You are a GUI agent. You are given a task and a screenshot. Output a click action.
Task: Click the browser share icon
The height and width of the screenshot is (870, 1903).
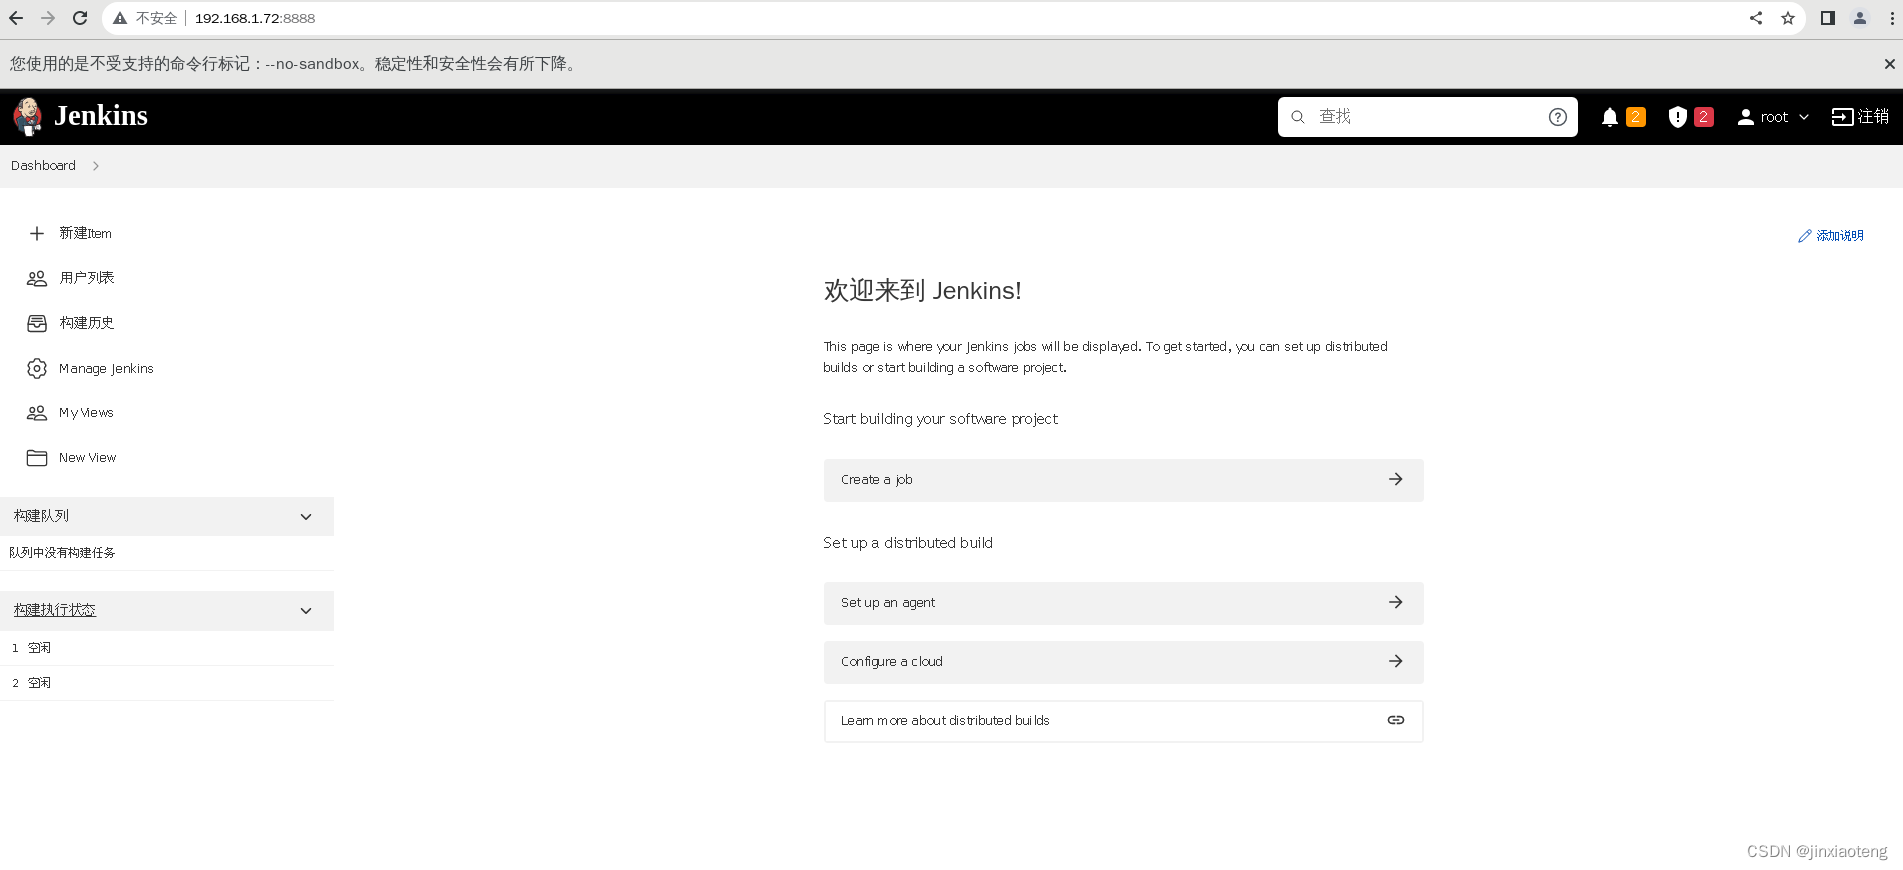coord(1756,18)
